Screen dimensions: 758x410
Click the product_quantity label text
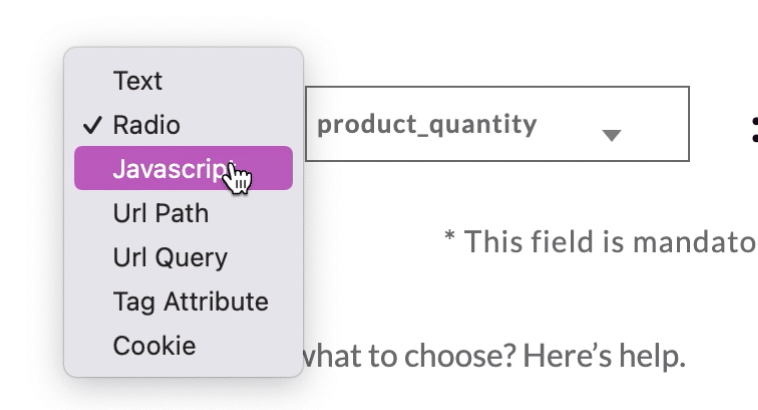tap(427, 125)
